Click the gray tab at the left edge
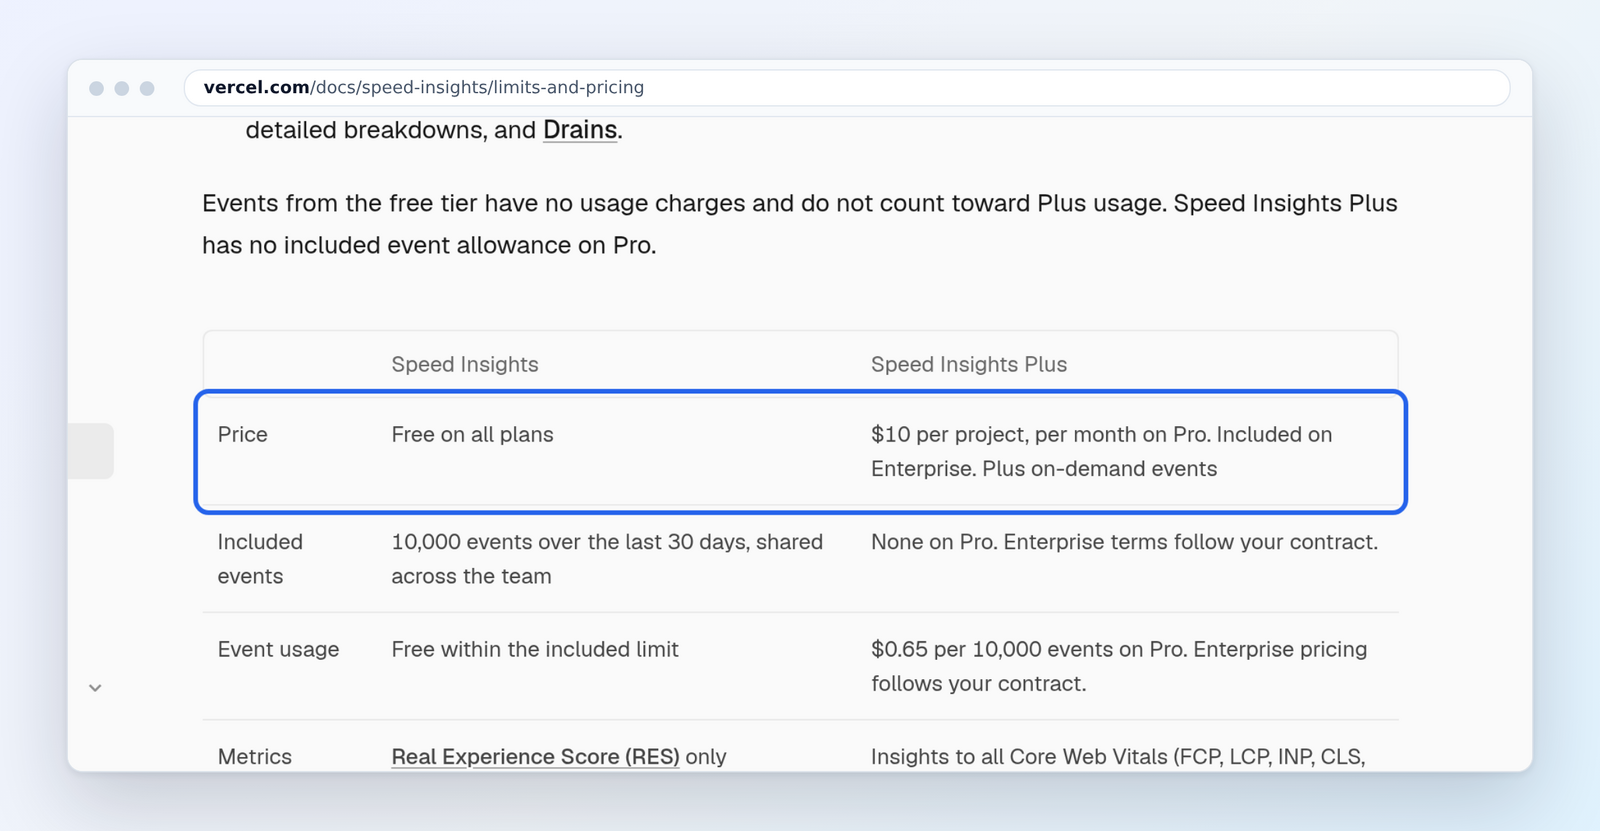The image size is (1600, 831). (x=91, y=451)
